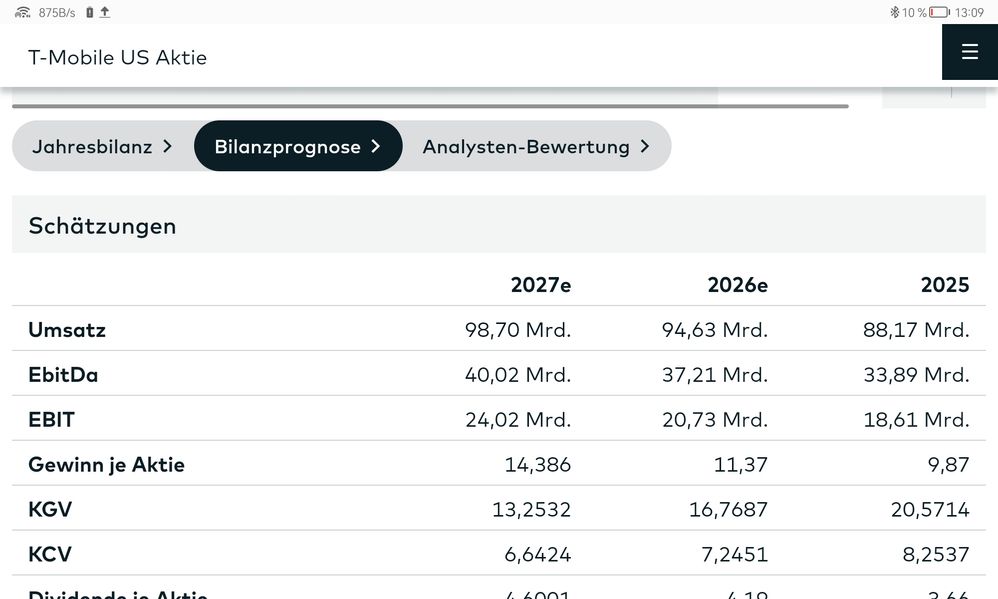Image resolution: width=998 pixels, height=599 pixels.
Task: Click the KCV value 7,2451
Action: pos(734,554)
